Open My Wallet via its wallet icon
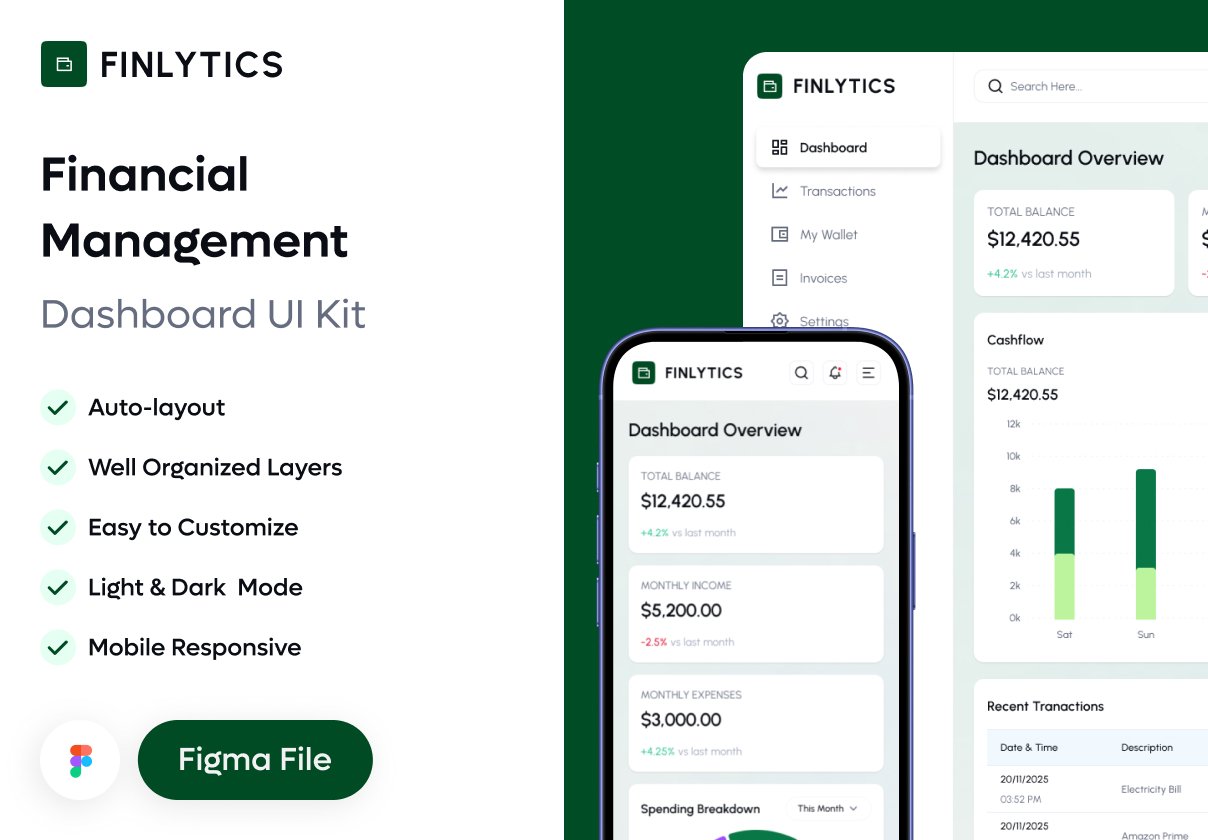This screenshot has width=1208, height=840. pyautogui.click(x=780, y=234)
